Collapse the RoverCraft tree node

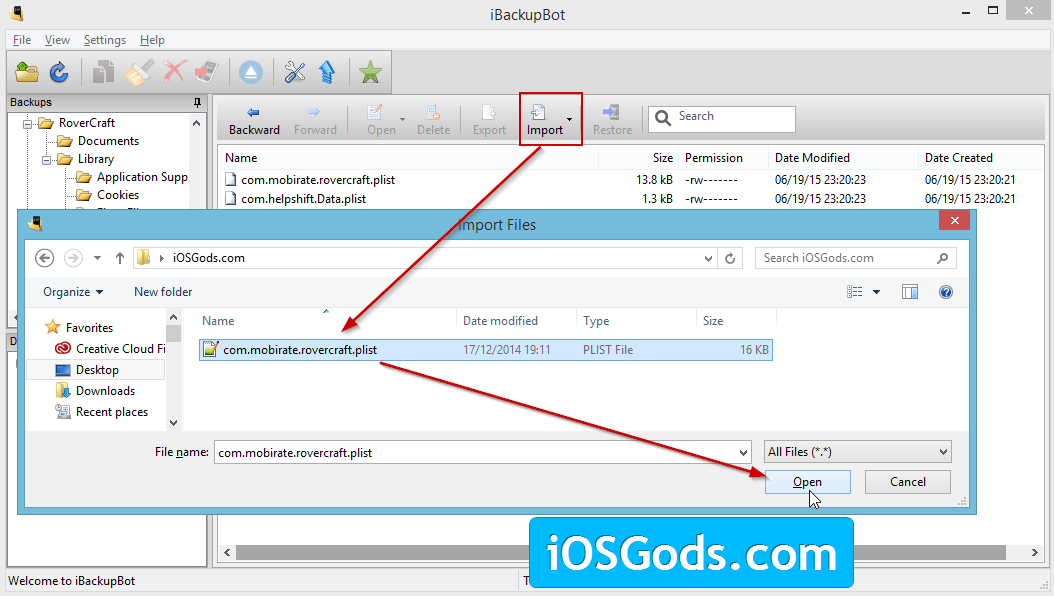pyautogui.click(x=29, y=123)
